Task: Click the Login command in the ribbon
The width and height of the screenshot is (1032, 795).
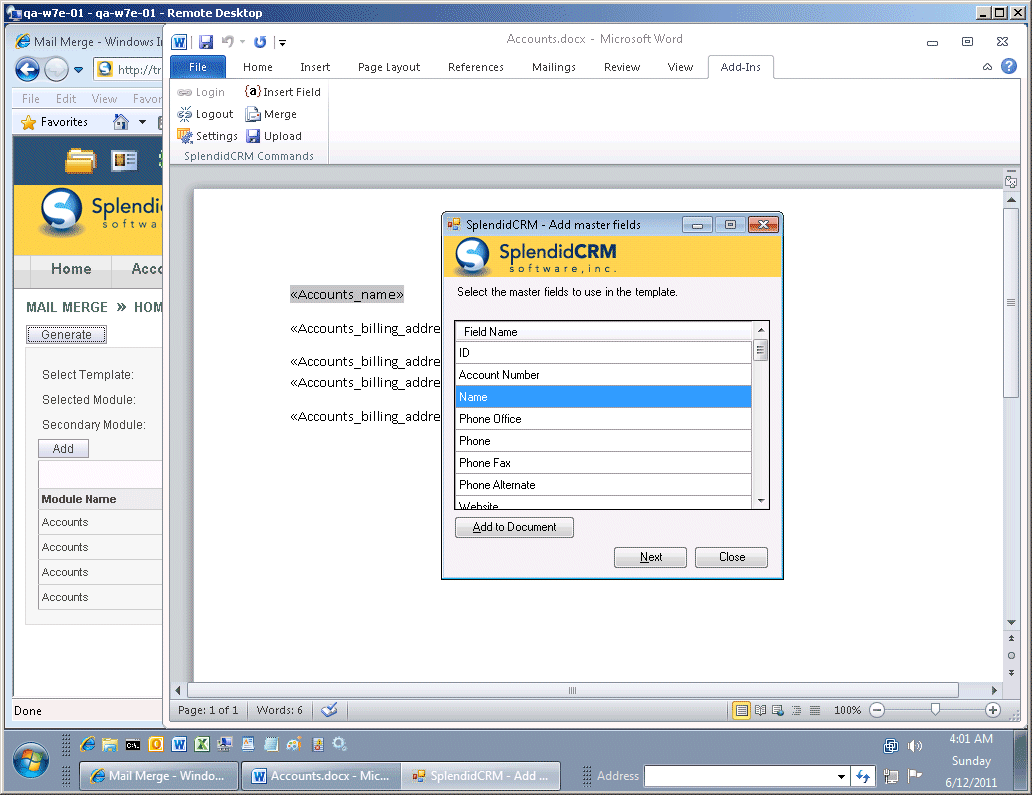Action: [201, 92]
